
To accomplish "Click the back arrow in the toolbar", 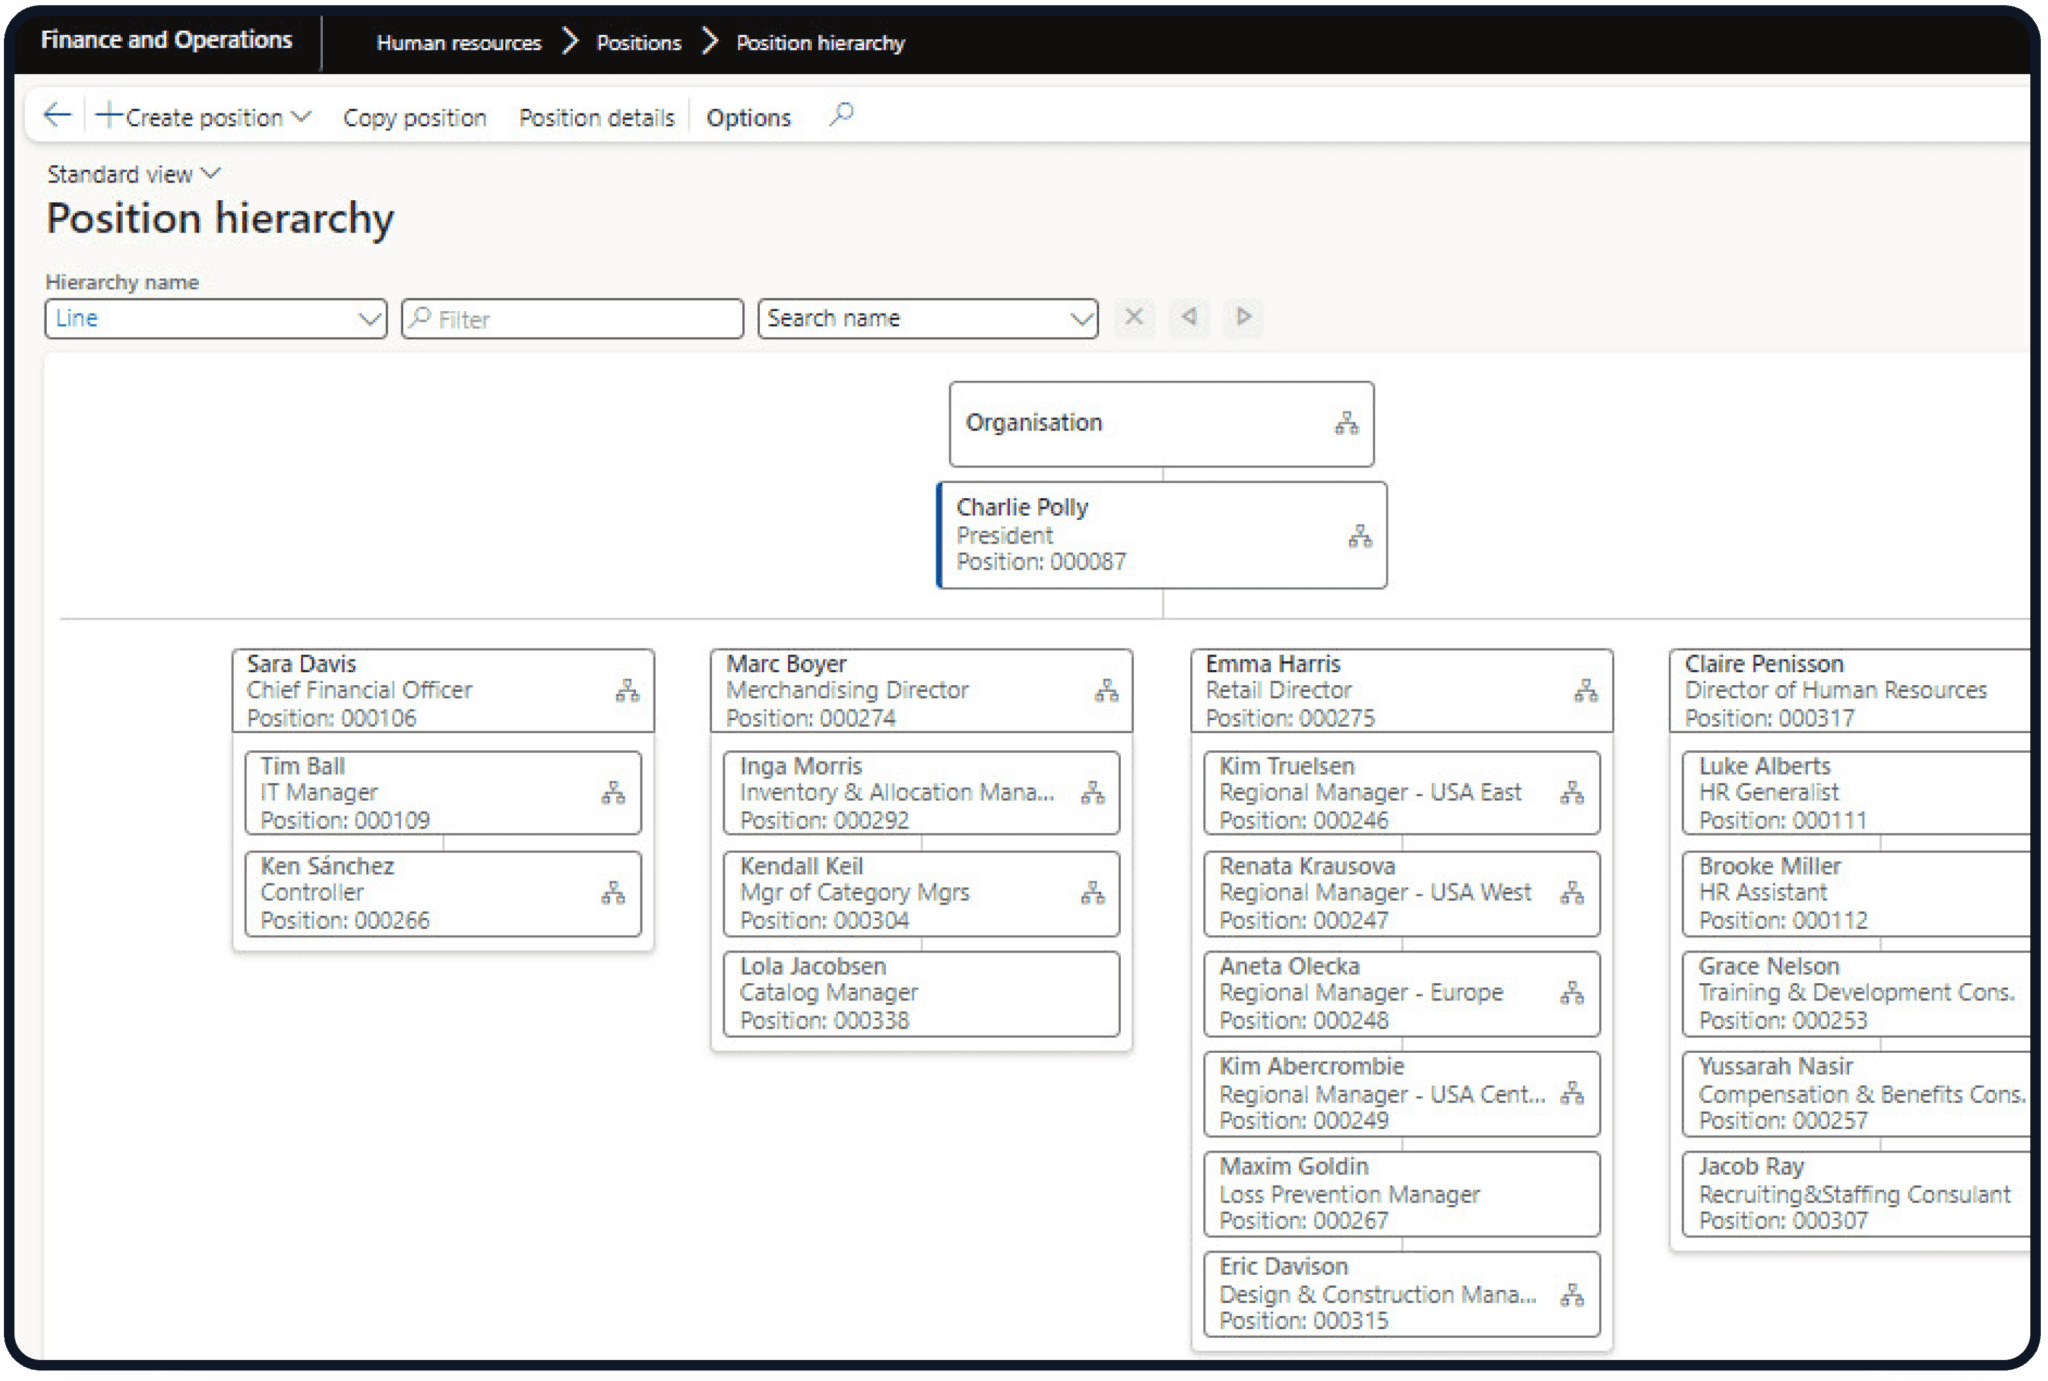I will coord(57,116).
